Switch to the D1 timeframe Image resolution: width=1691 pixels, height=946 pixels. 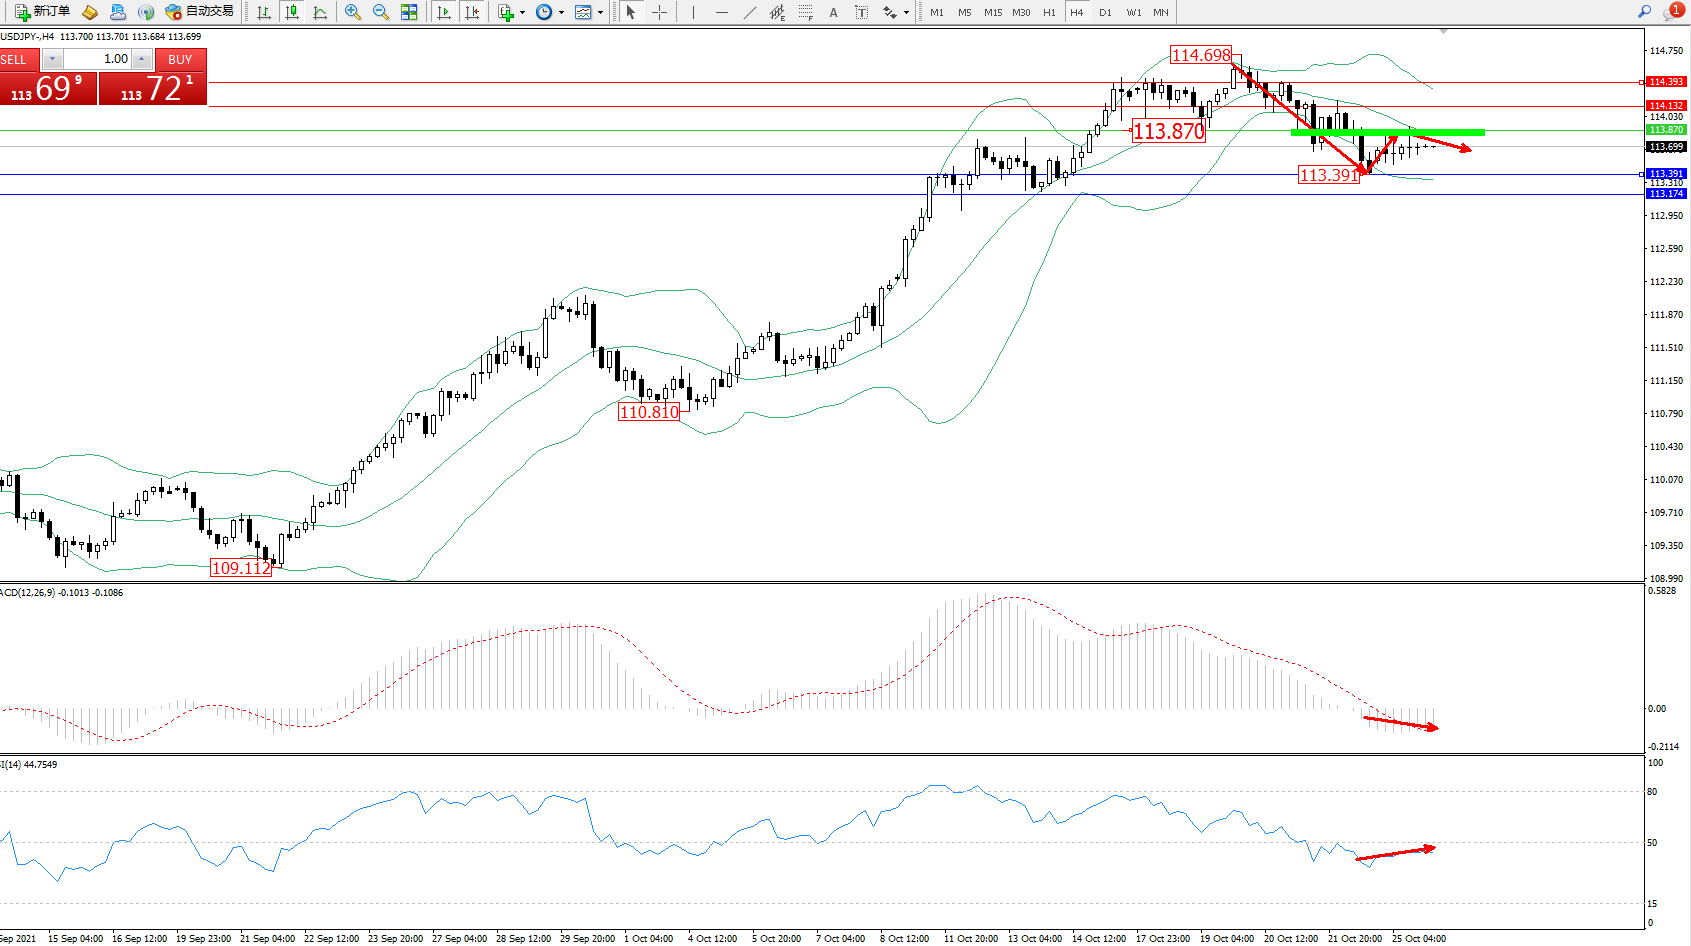tap(1105, 12)
